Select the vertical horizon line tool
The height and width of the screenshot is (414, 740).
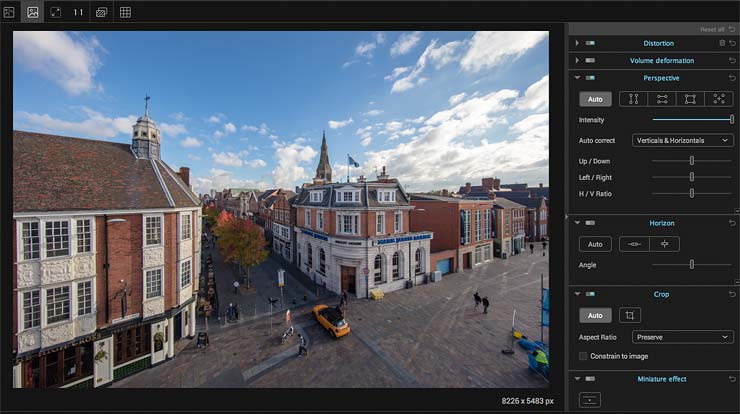(664, 244)
